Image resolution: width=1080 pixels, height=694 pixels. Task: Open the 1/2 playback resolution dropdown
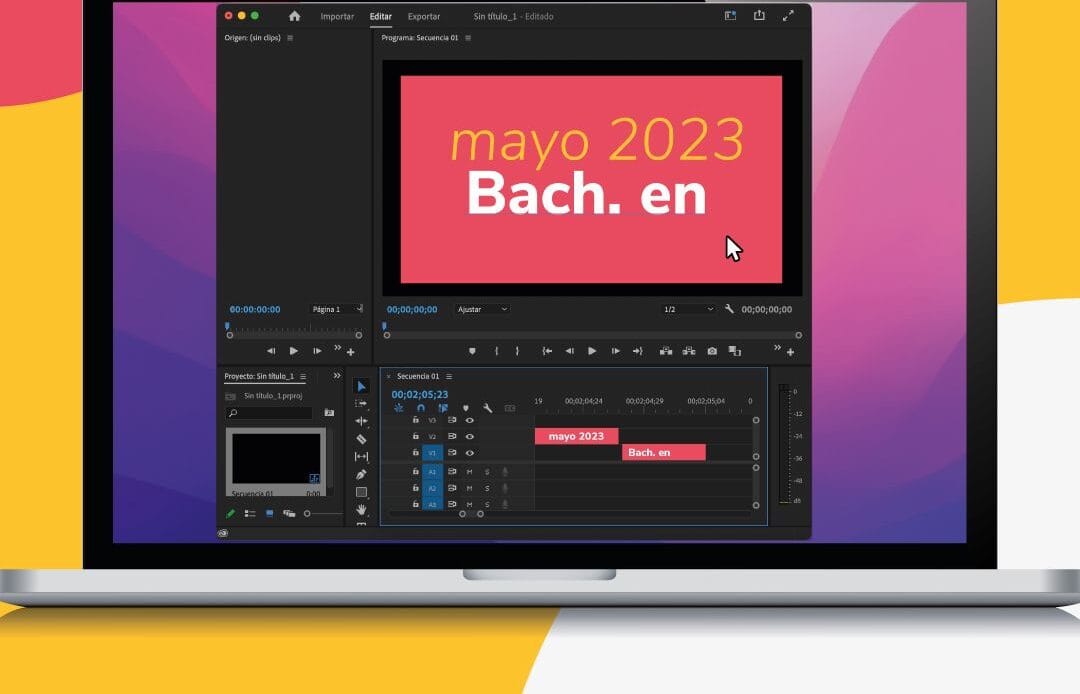pyautogui.click(x=687, y=309)
